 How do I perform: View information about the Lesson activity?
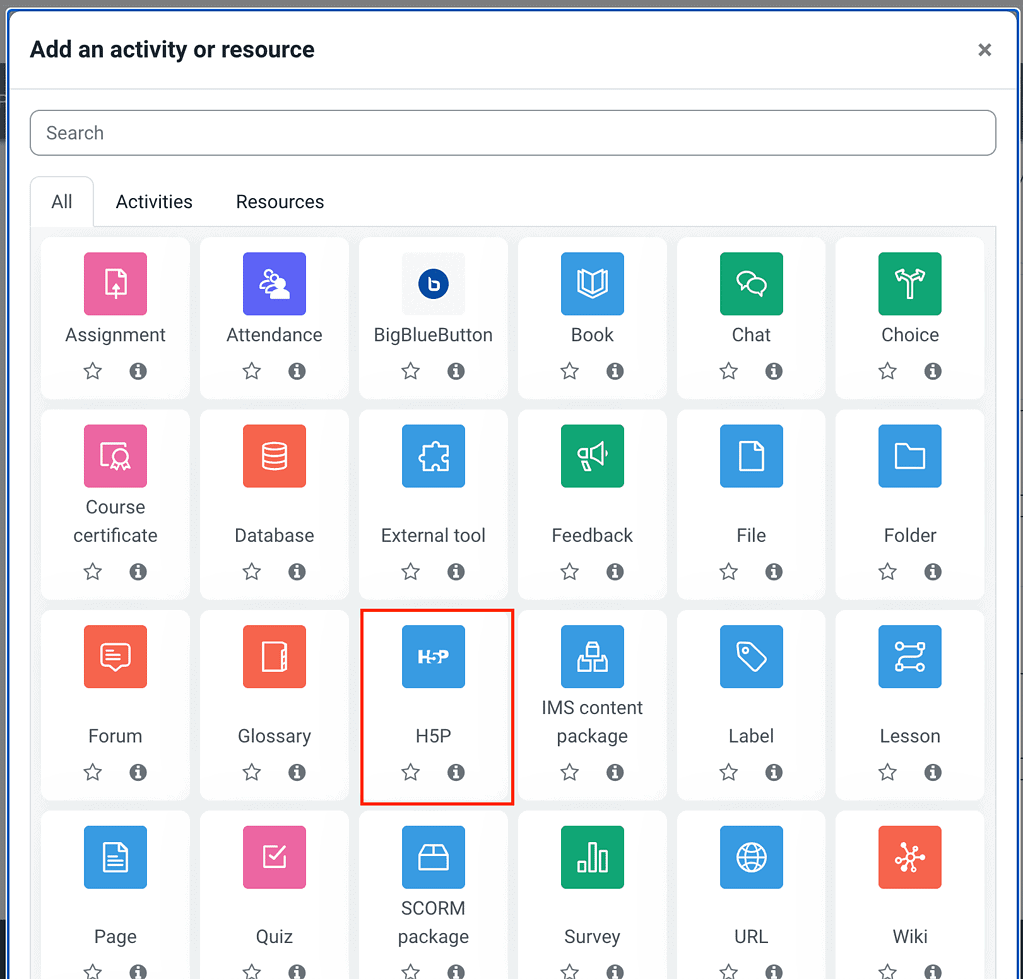tap(933, 772)
